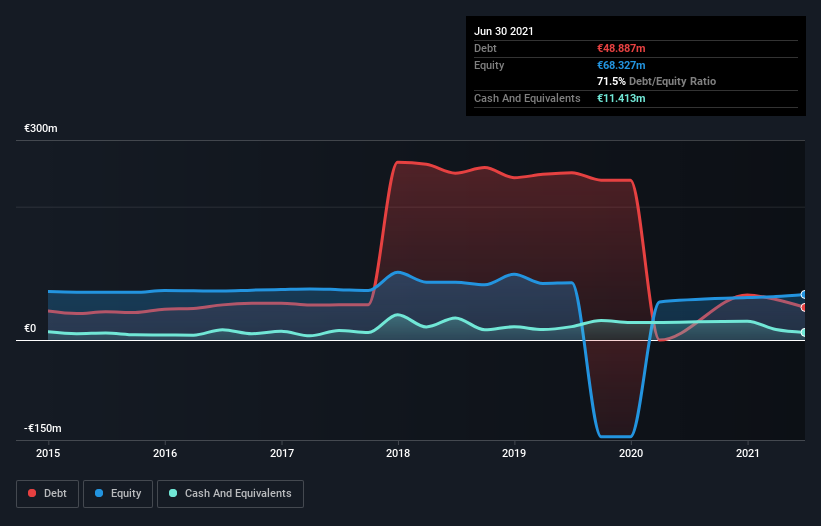
Task: Click the Equity endpoint marker on the chart
Action: coord(804,295)
